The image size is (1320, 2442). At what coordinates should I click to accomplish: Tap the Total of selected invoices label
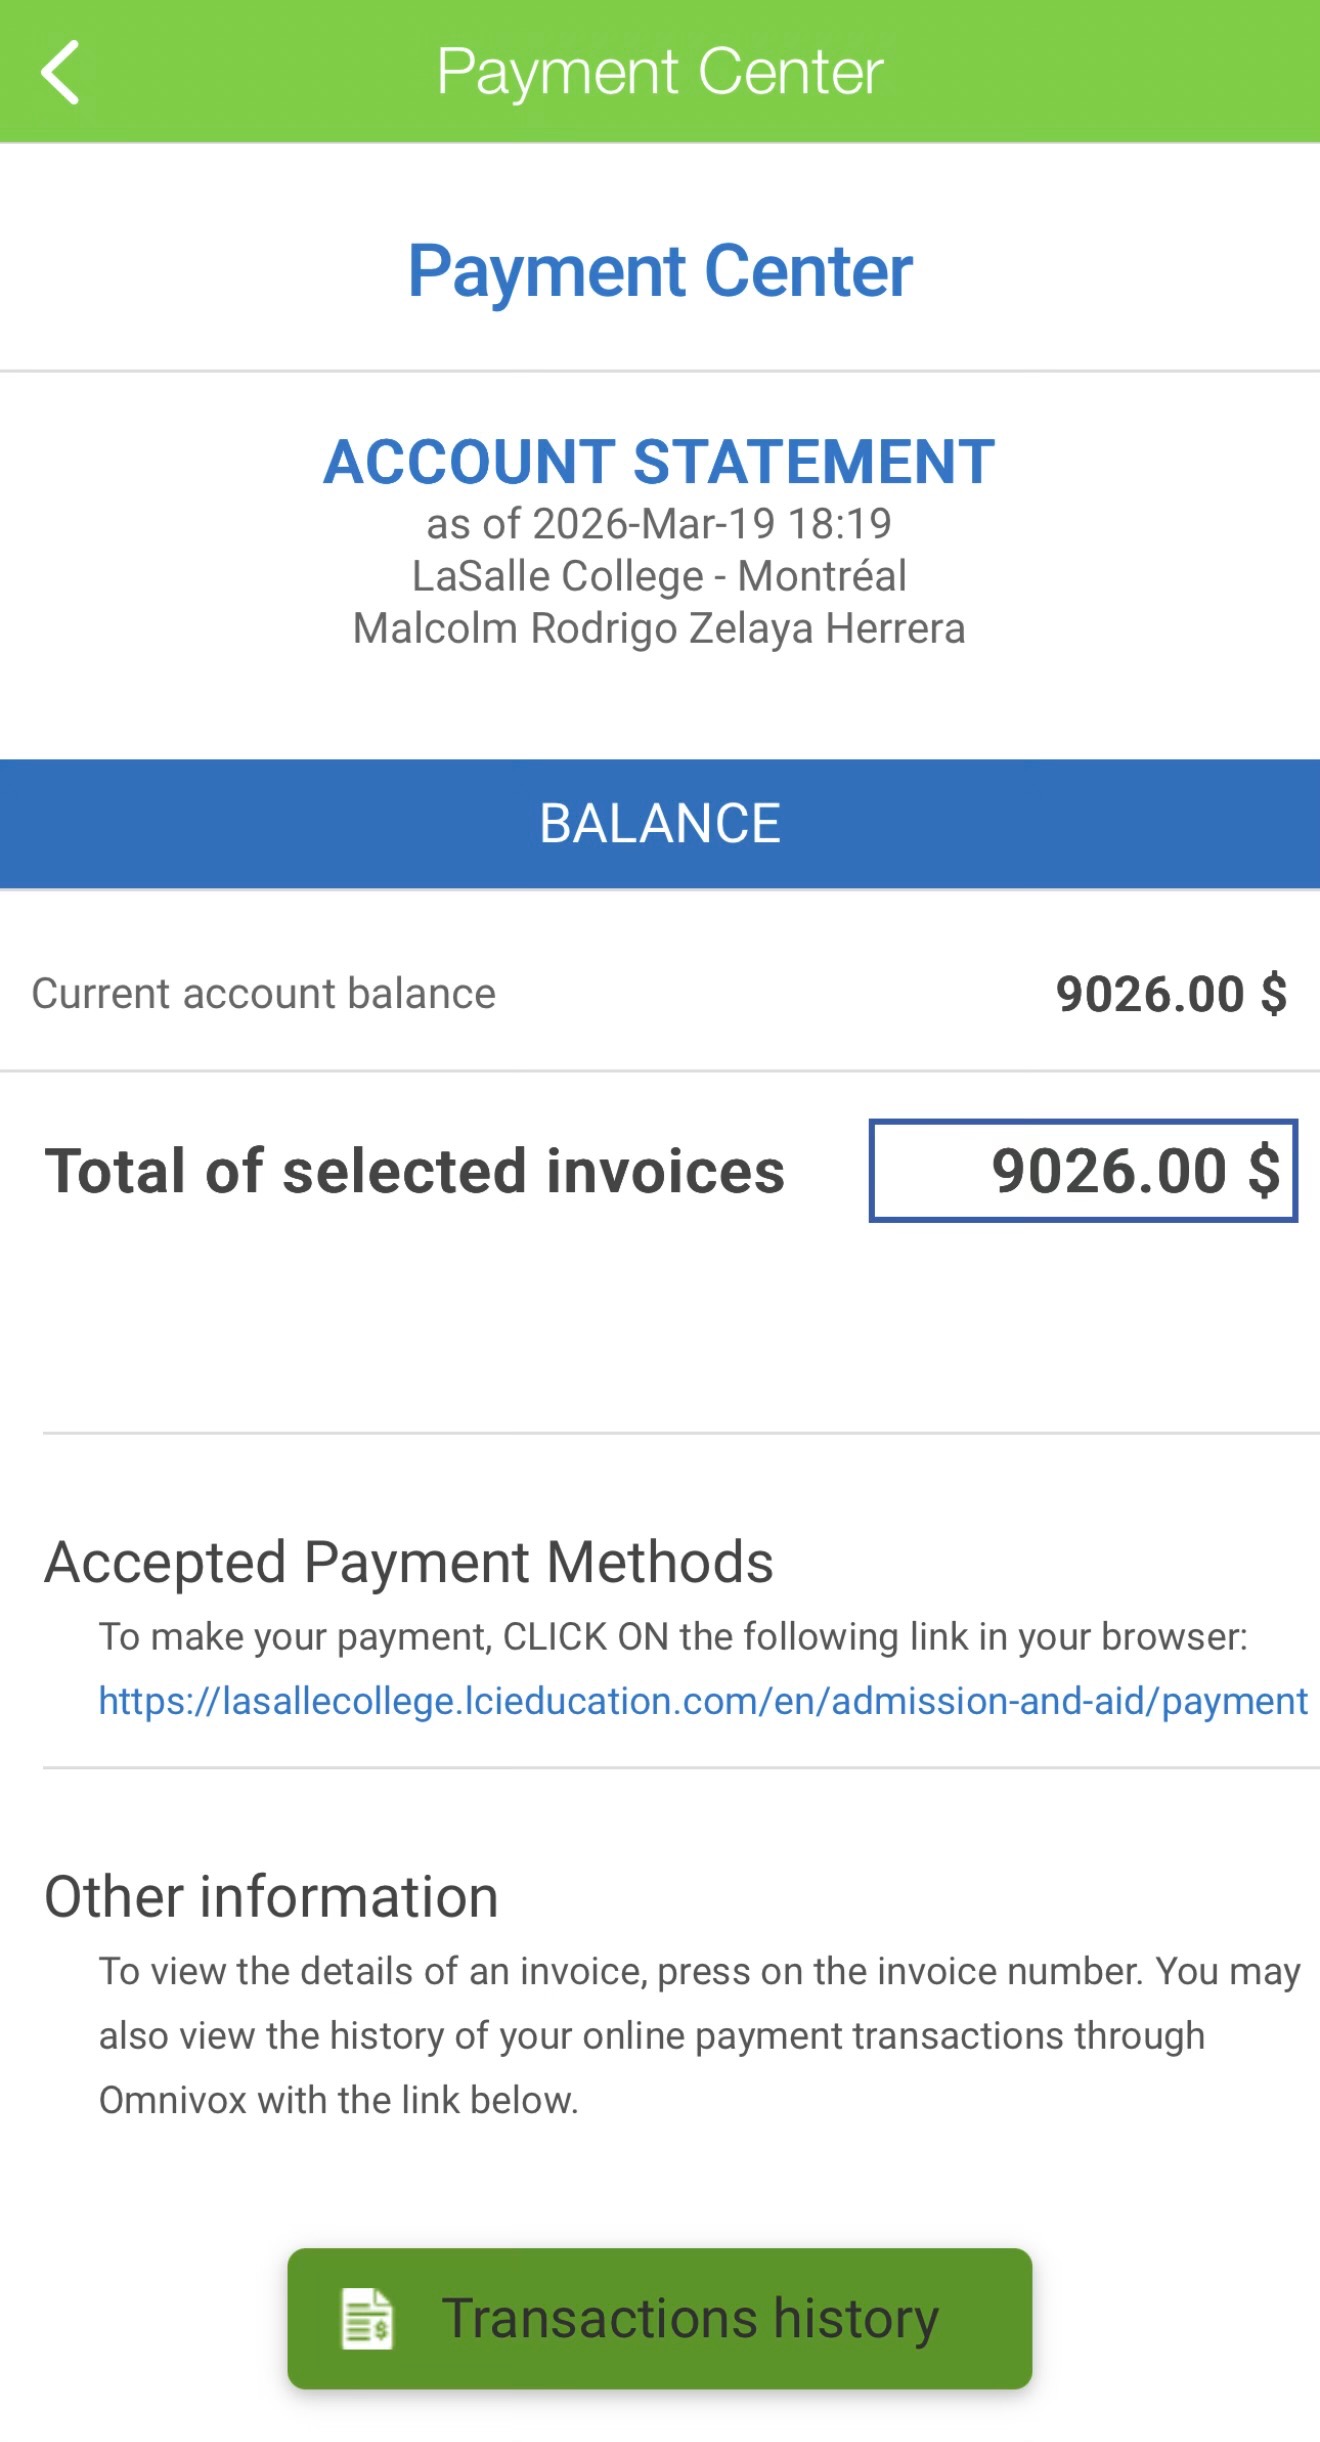[x=415, y=1171]
